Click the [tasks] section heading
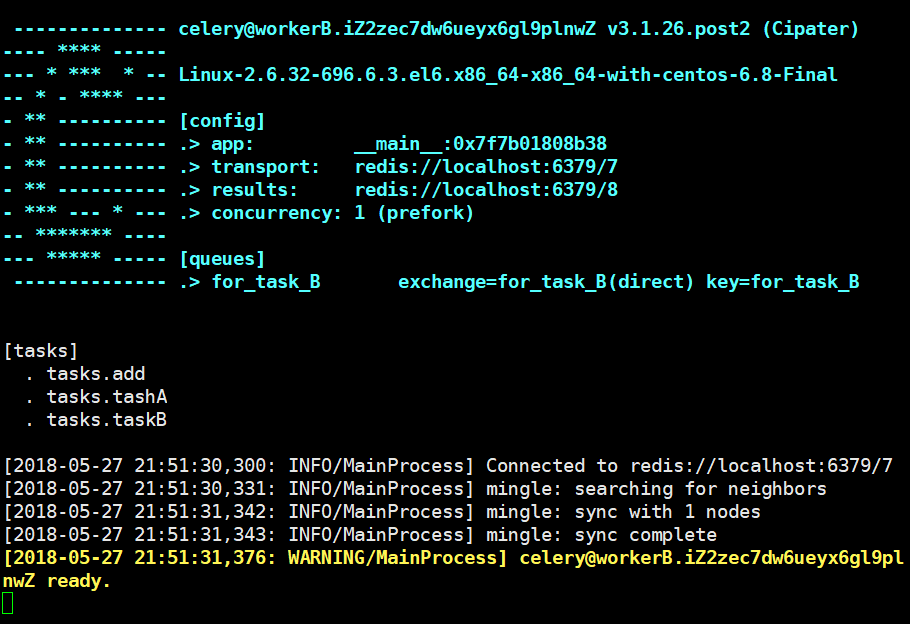910x624 pixels. click(41, 351)
